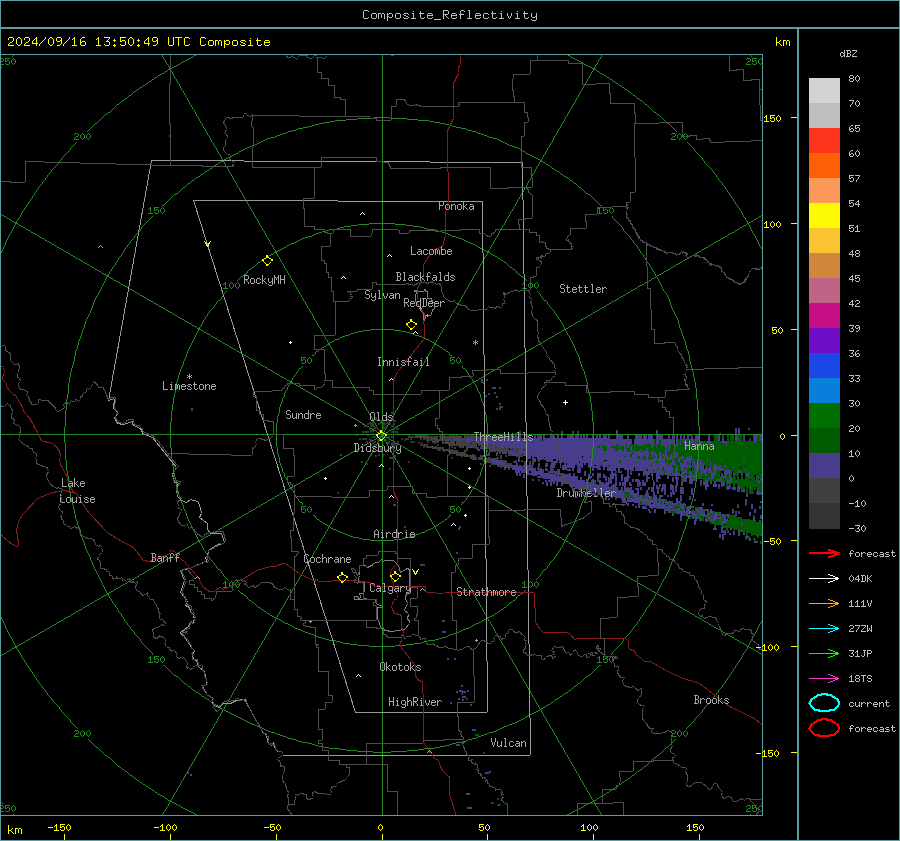Click the 2024/09/16 UTC timestamp text
Screen dimensions: 900x841
point(138,41)
